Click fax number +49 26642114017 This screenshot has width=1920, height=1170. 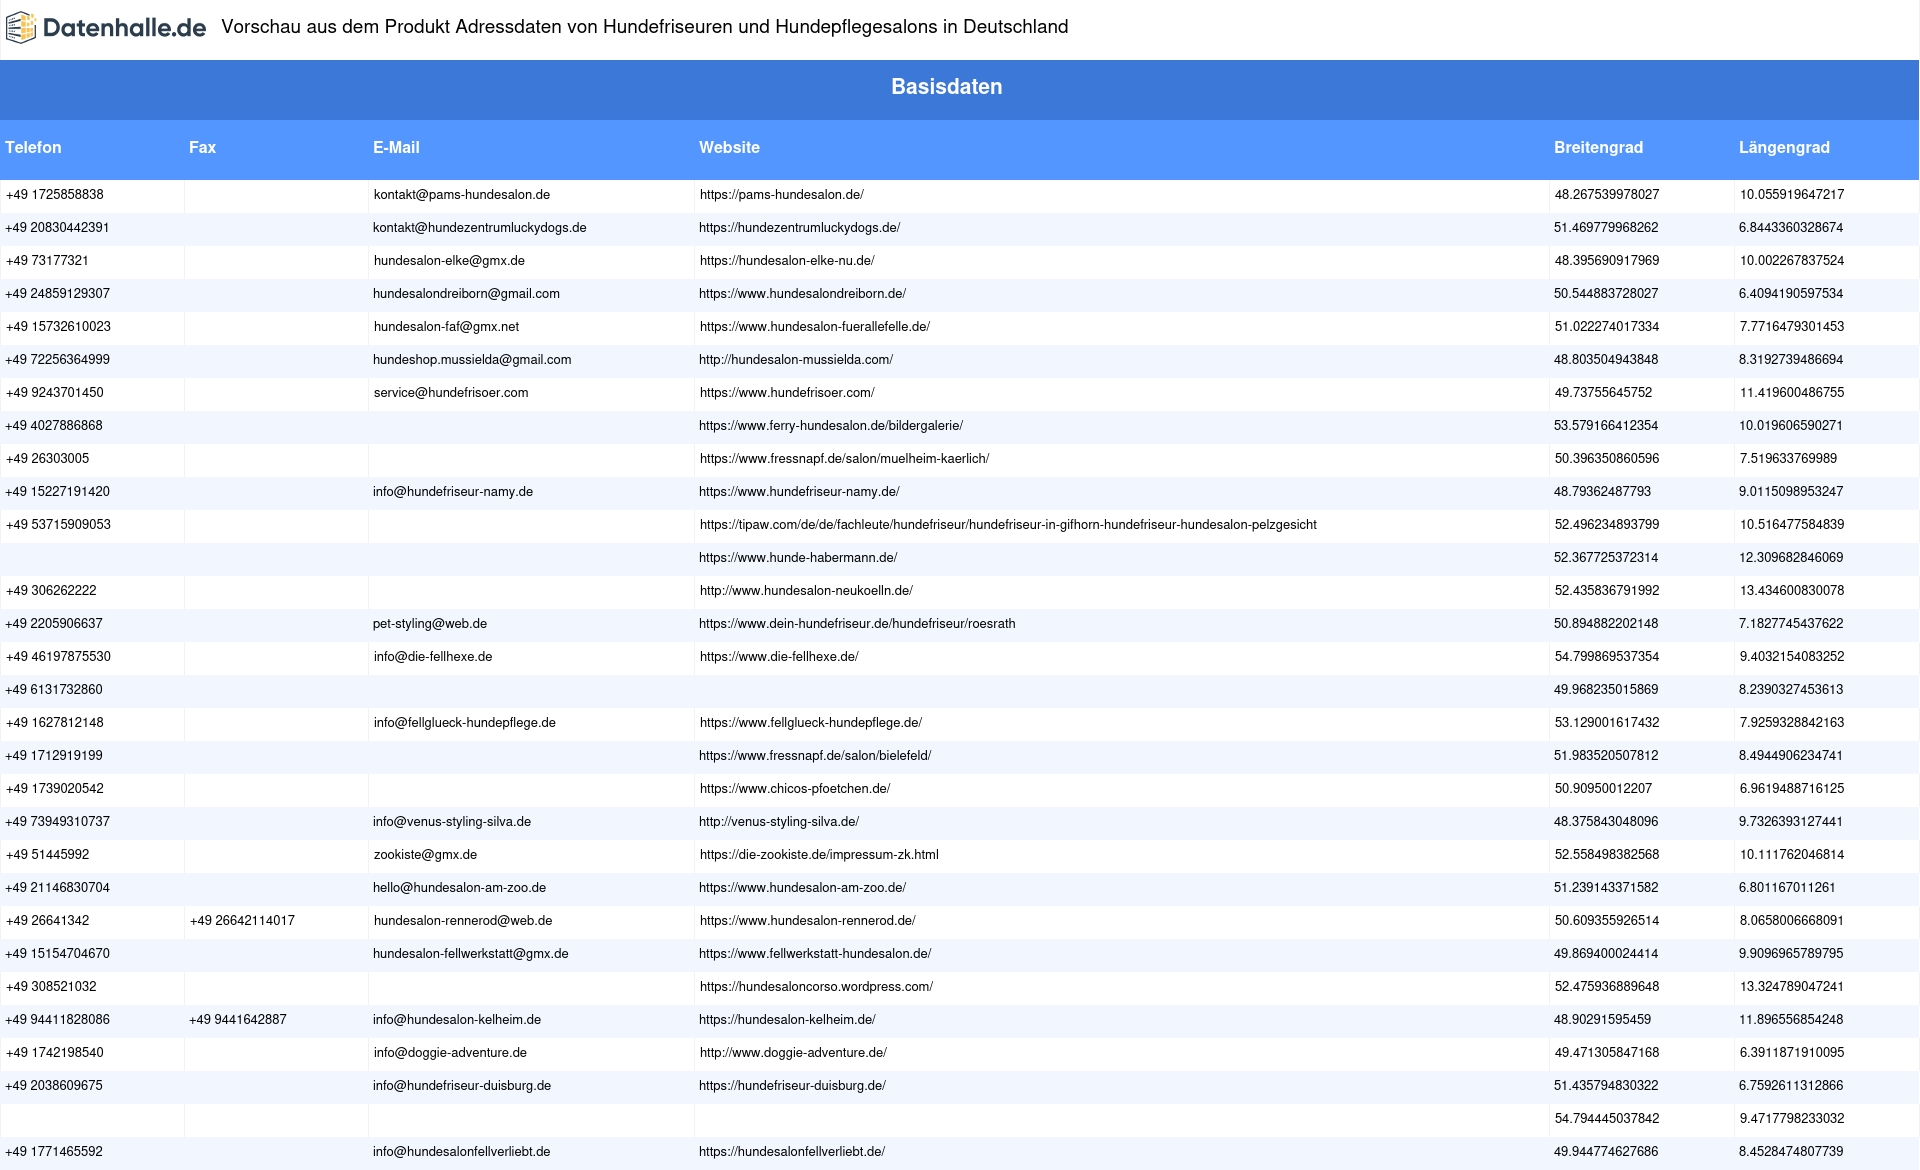[242, 921]
